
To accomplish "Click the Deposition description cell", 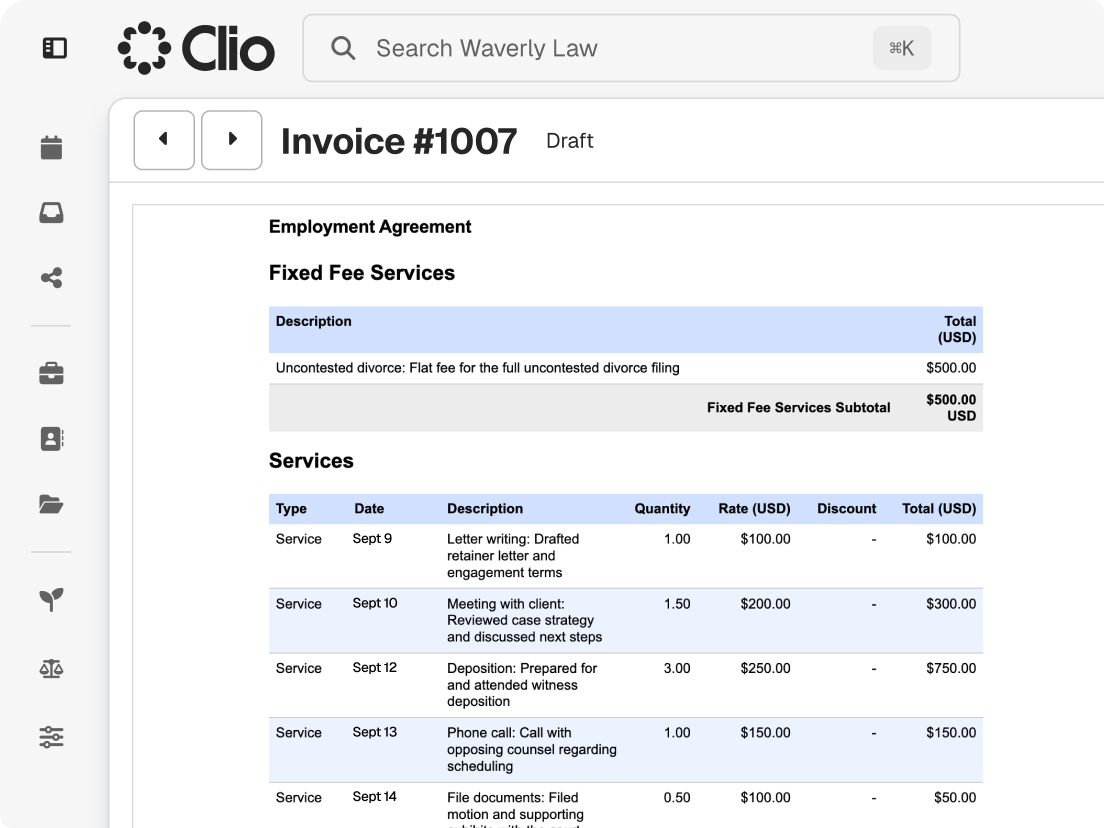I will click(522, 684).
